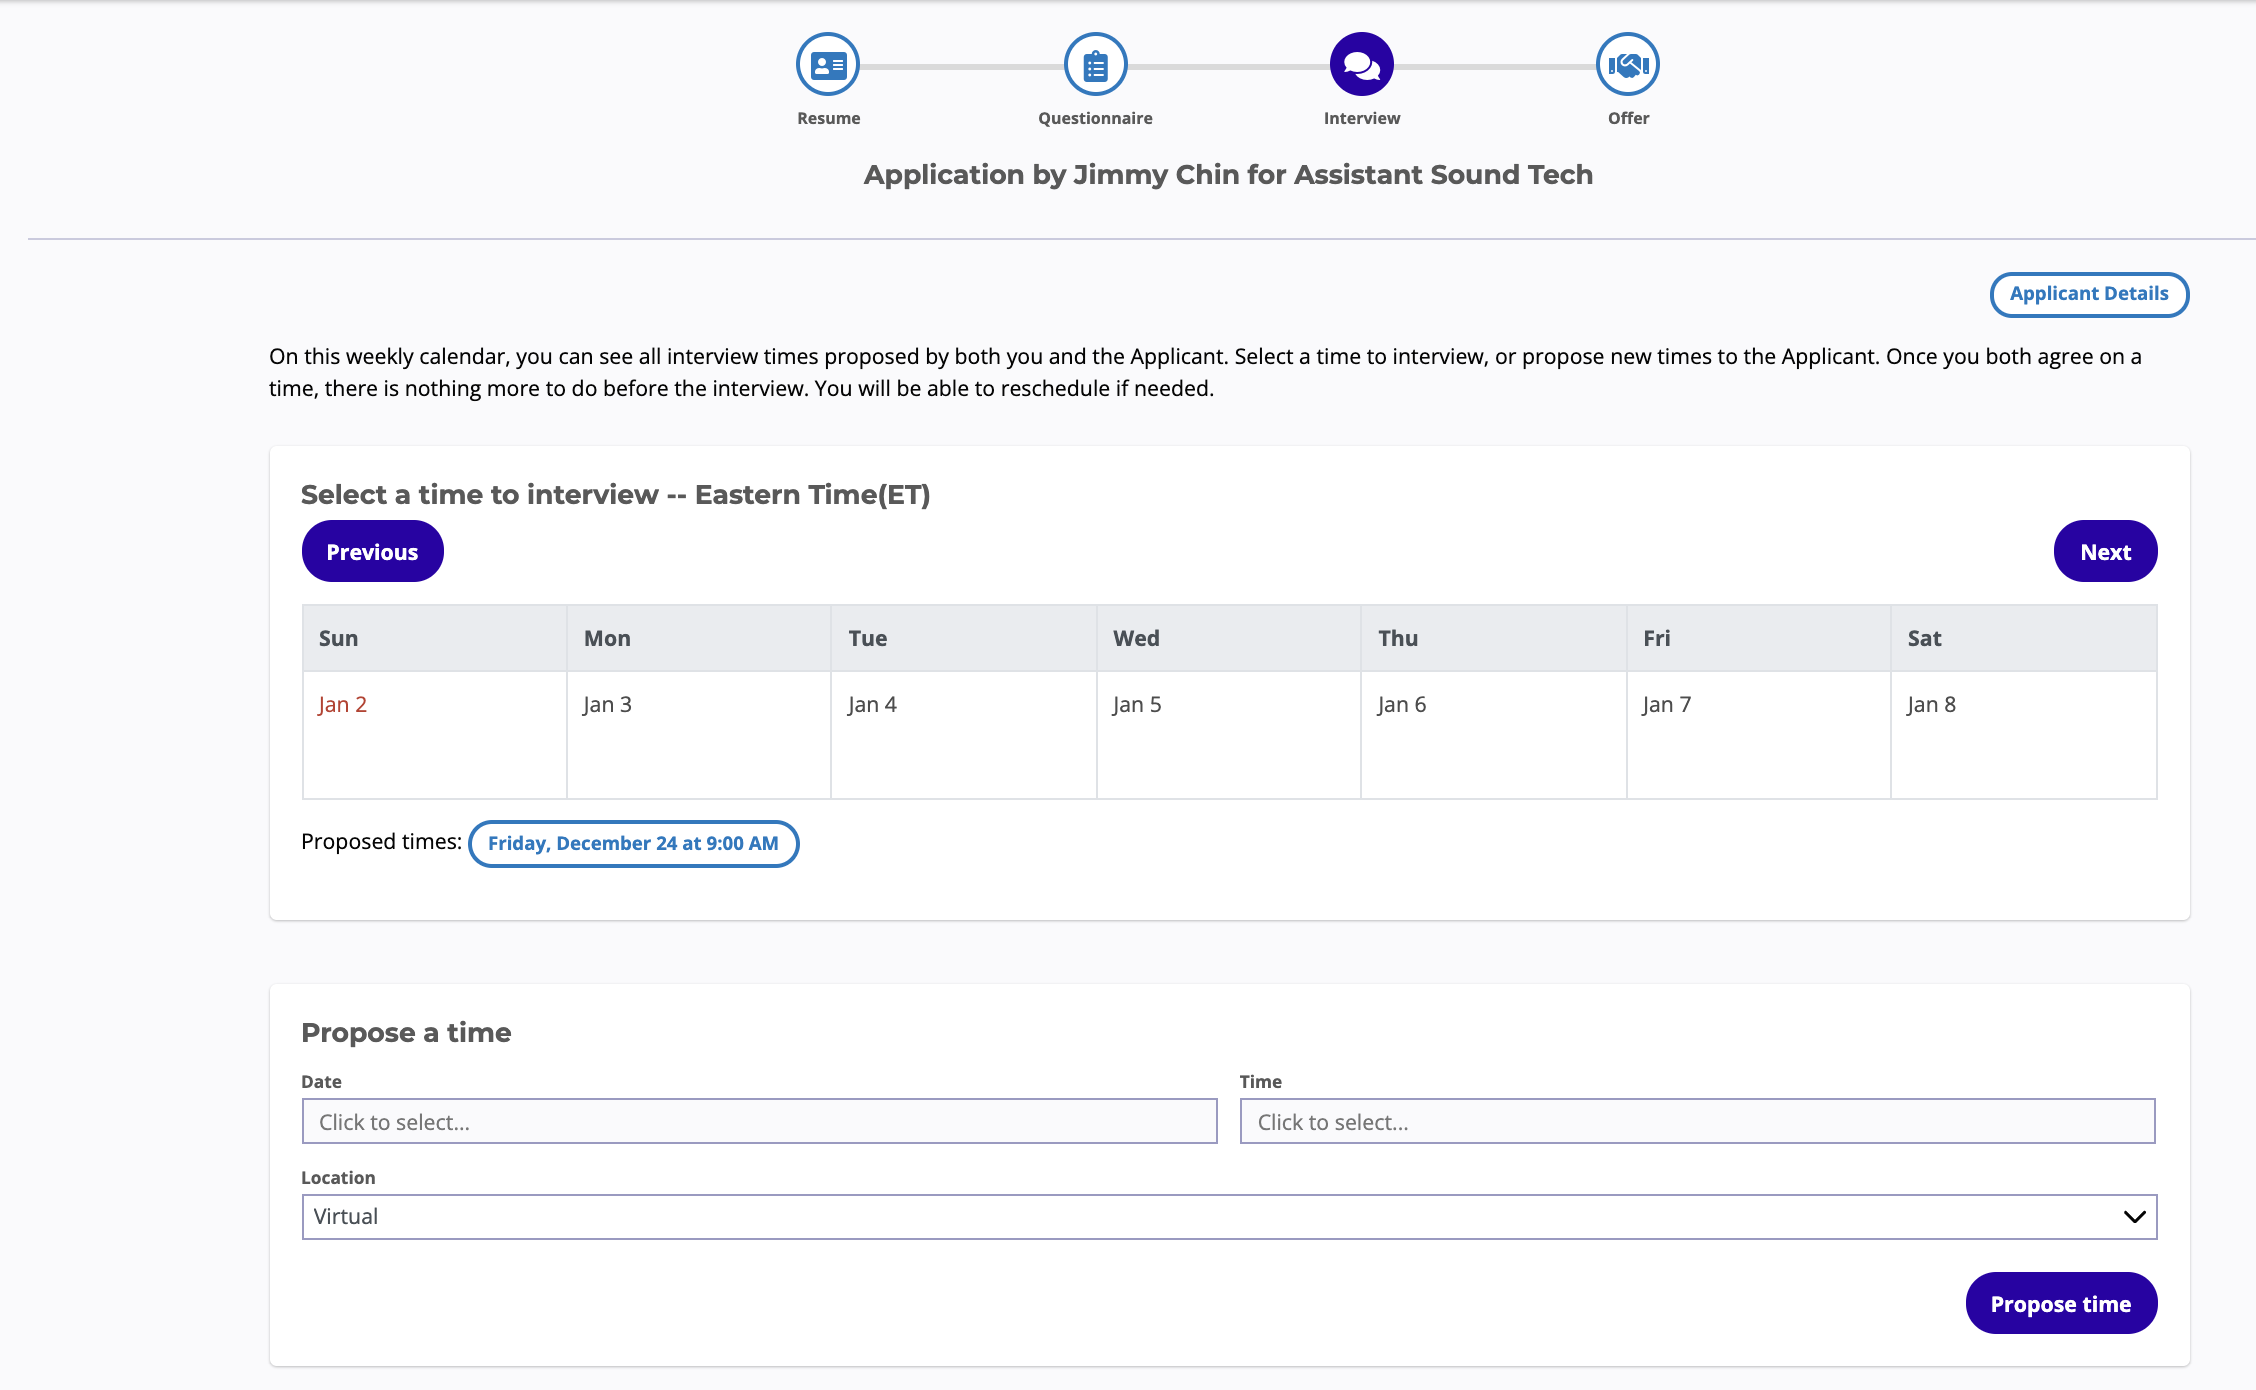Screen dimensions: 2256x1390
Task: Pick the Jan 6 Thursday cell
Action: click(x=1493, y=734)
